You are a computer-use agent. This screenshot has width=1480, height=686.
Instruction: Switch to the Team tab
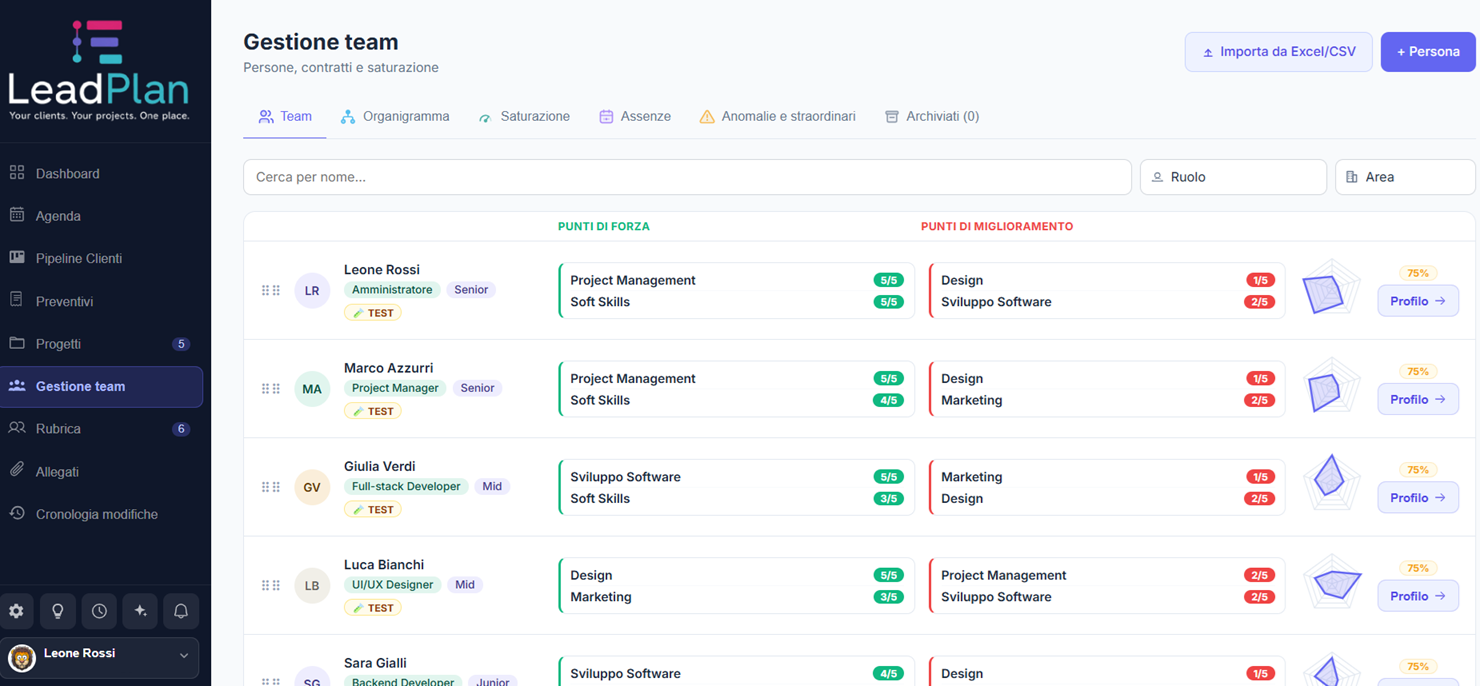[285, 116]
